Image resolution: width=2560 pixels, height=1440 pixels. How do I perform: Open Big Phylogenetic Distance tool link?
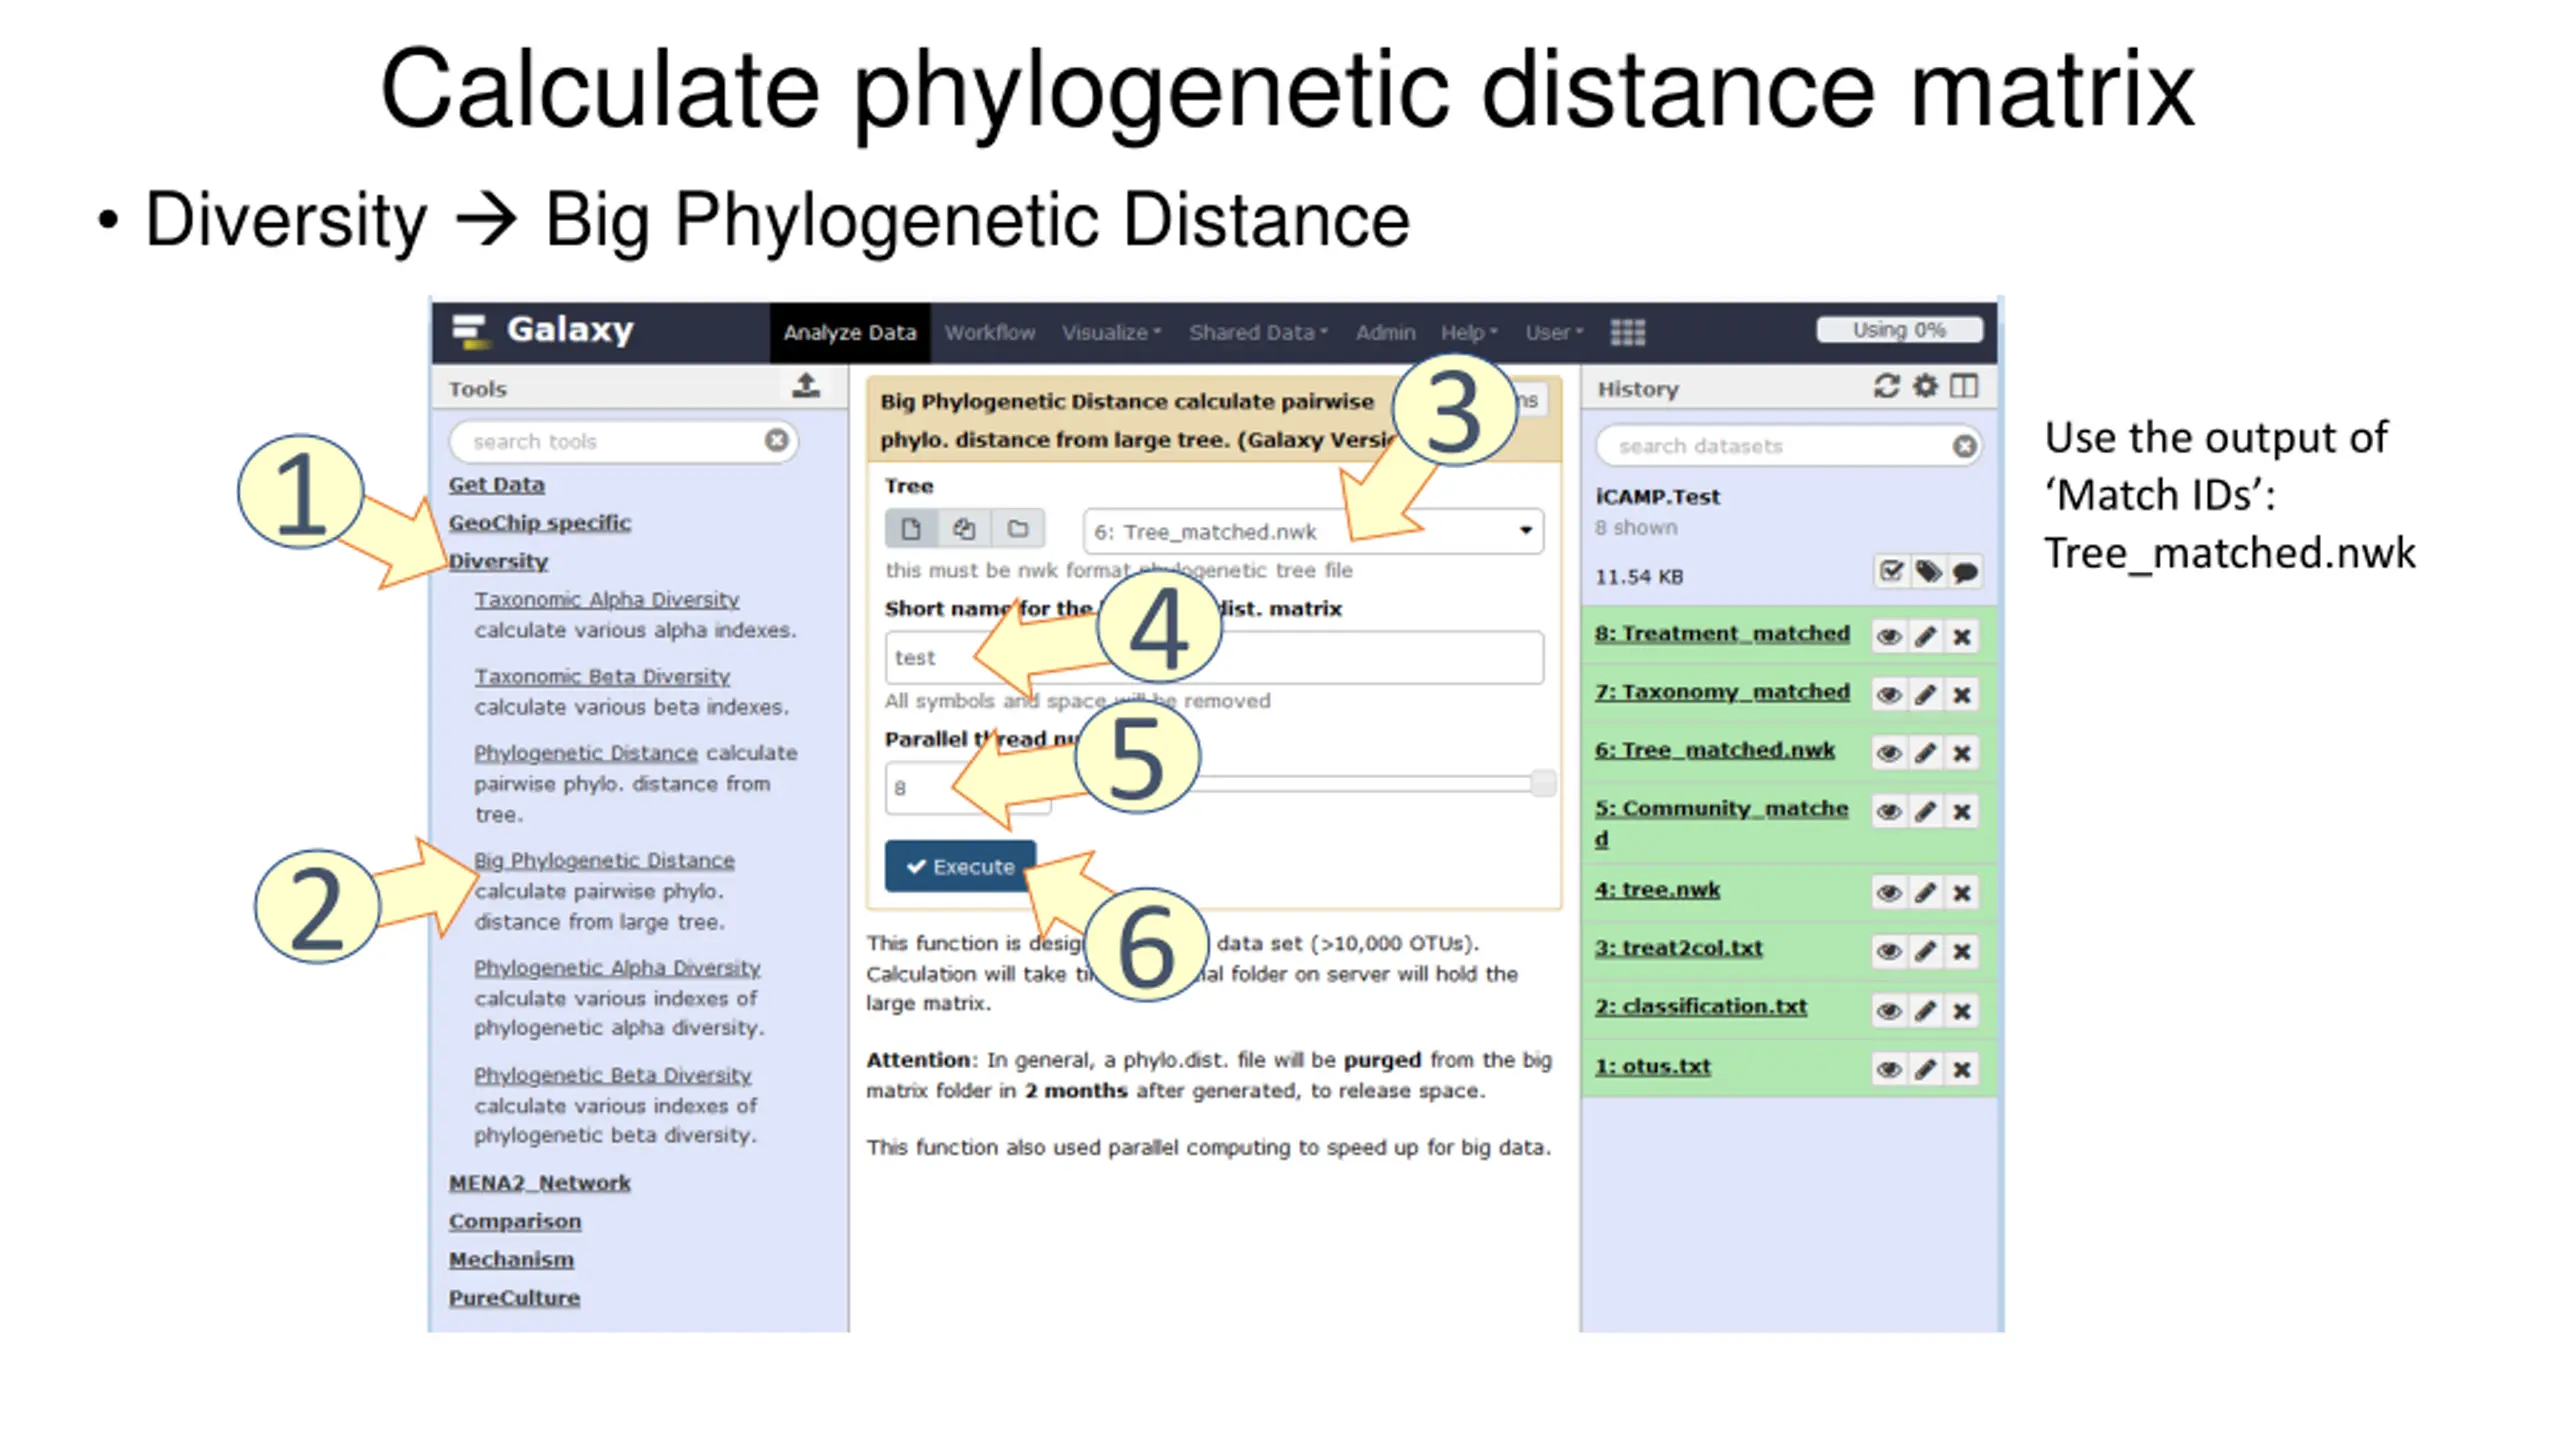click(x=604, y=861)
